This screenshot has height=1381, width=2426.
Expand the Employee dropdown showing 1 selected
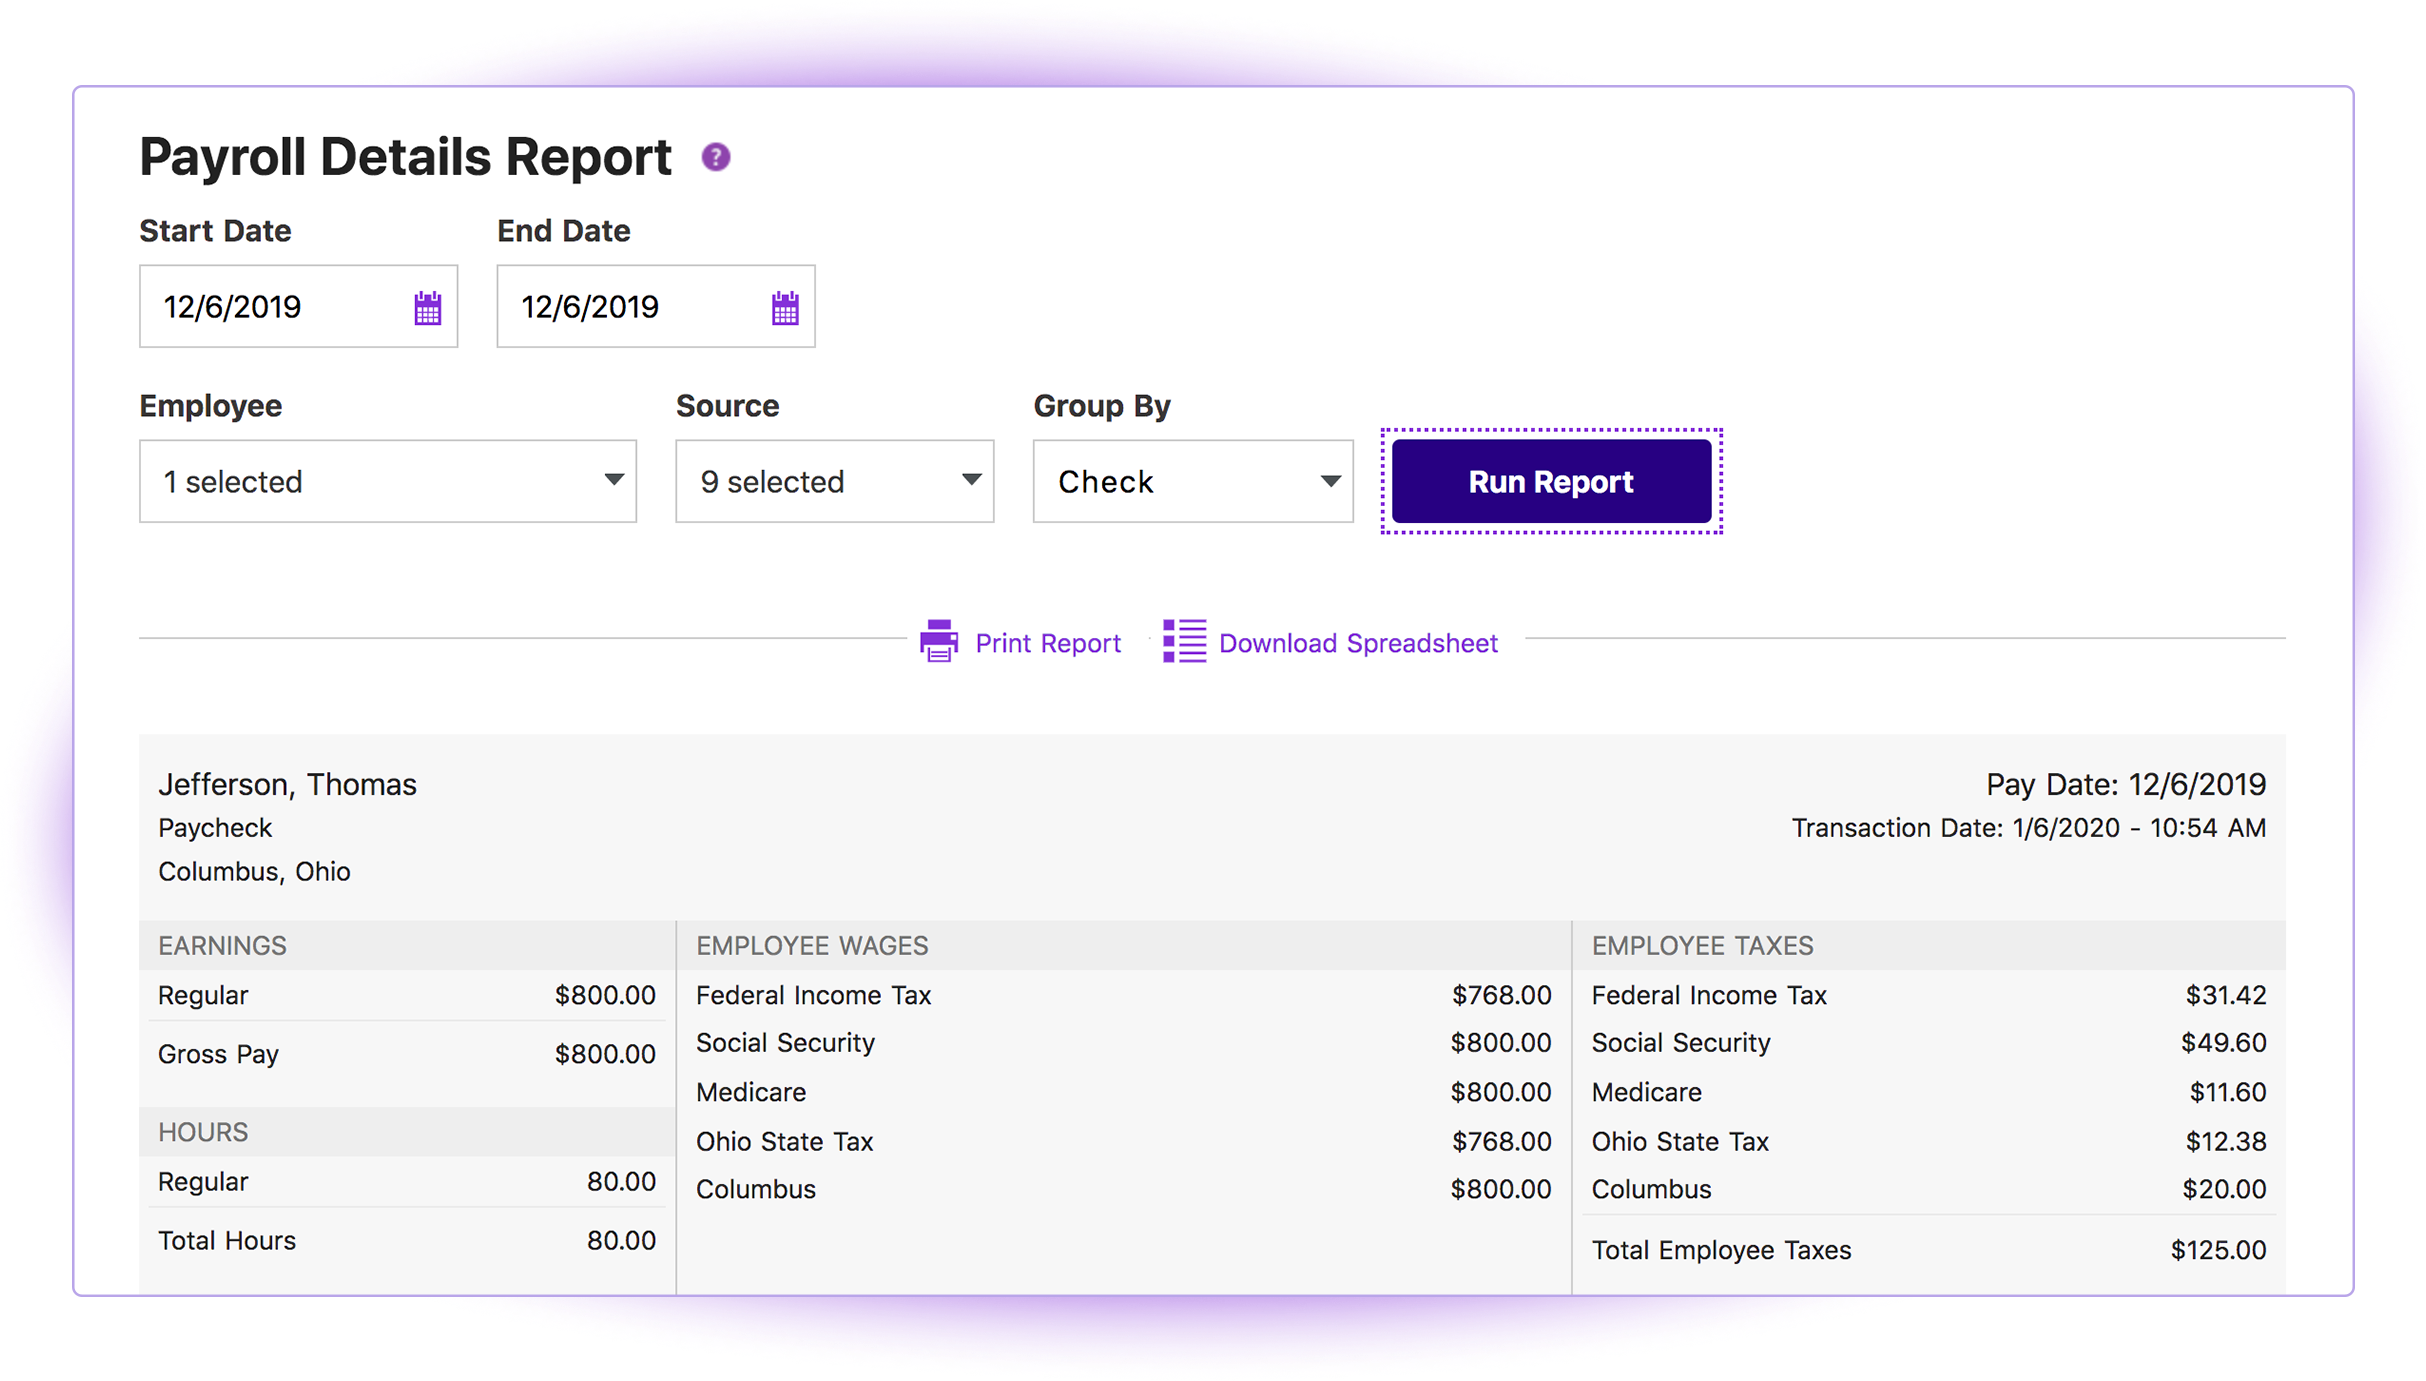pos(388,481)
